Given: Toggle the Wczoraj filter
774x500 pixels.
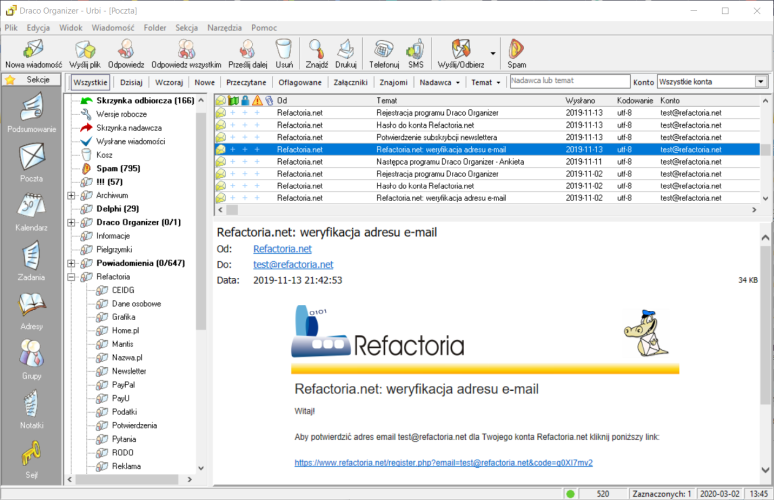Looking at the screenshot, I should (169, 82).
